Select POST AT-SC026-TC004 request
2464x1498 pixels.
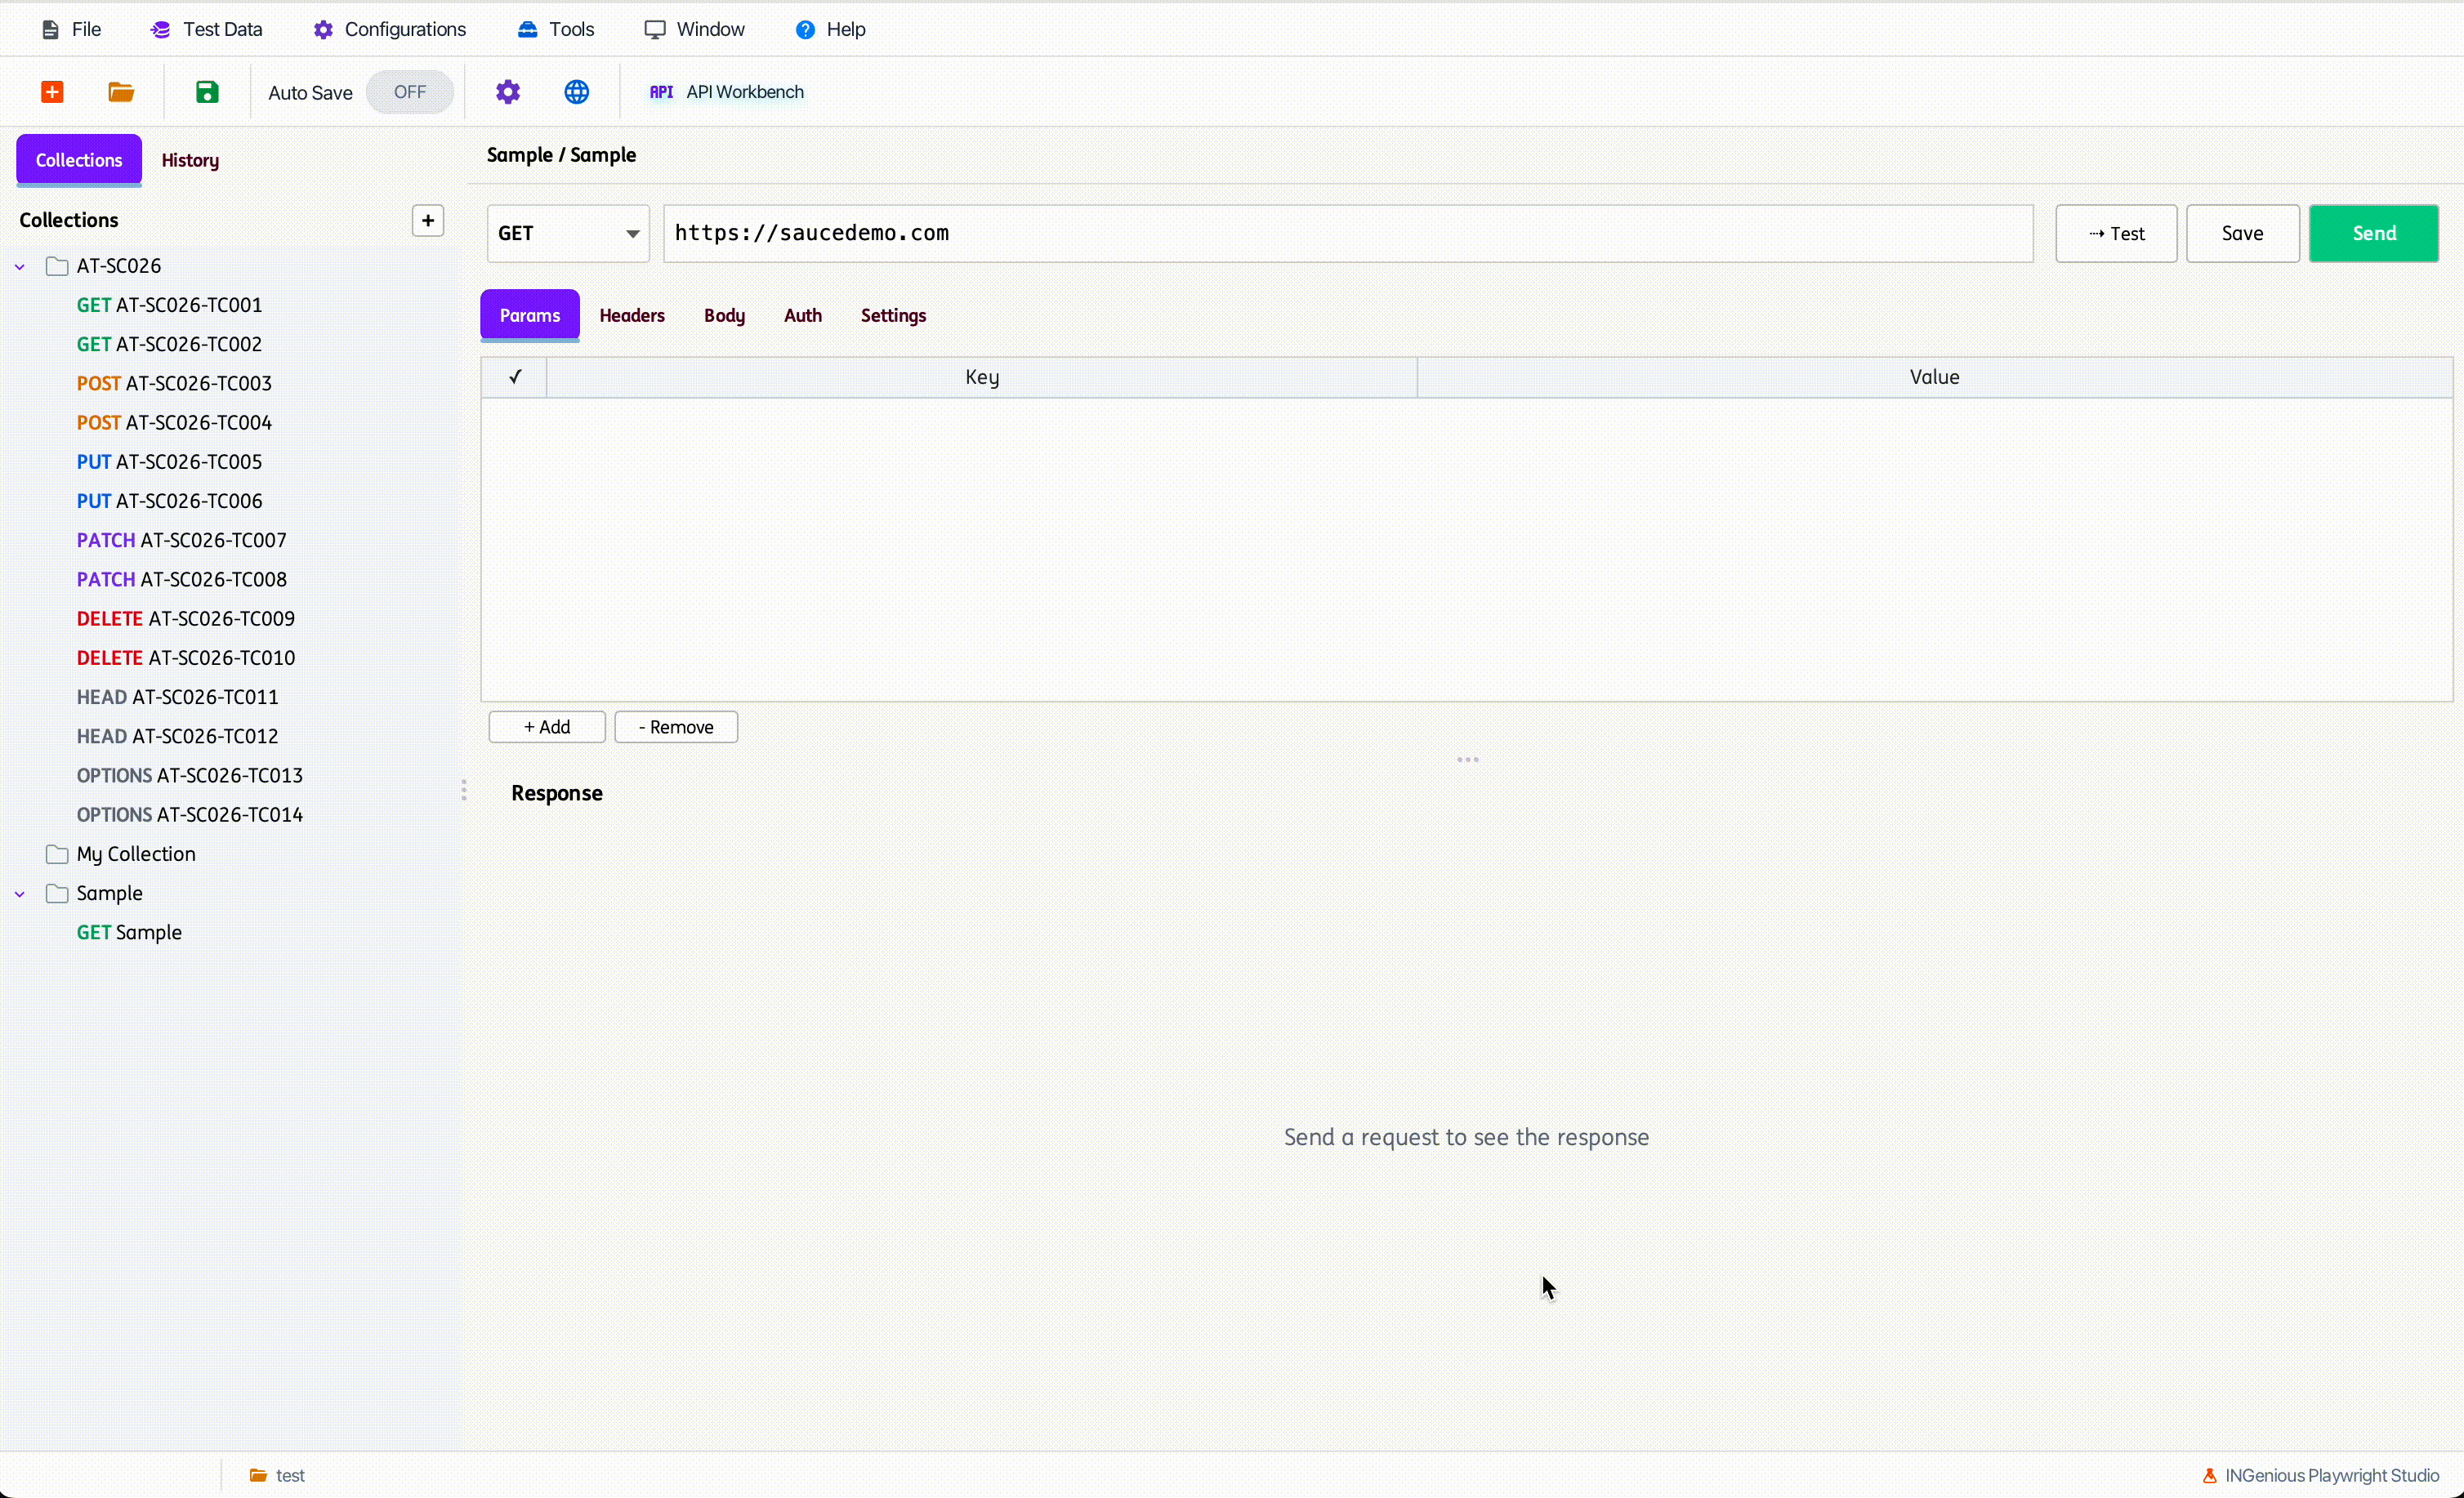[174, 422]
